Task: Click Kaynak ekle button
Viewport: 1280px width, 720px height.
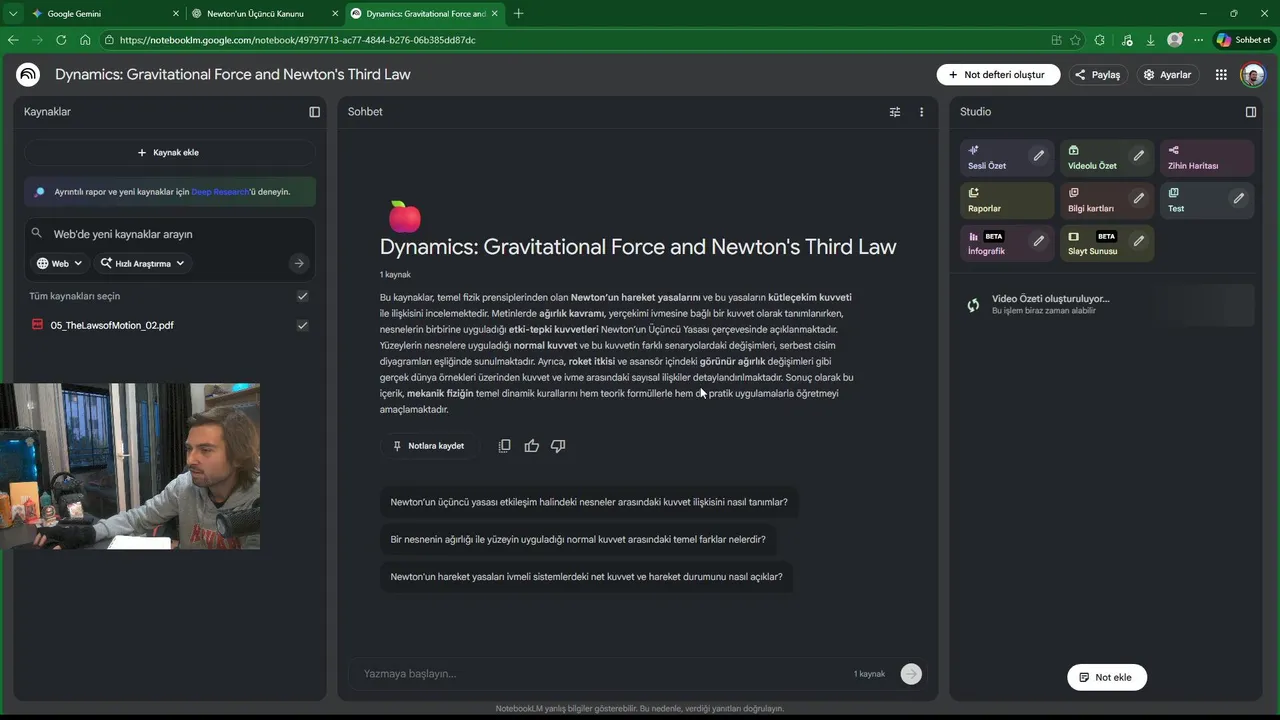Action: click(169, 153)
